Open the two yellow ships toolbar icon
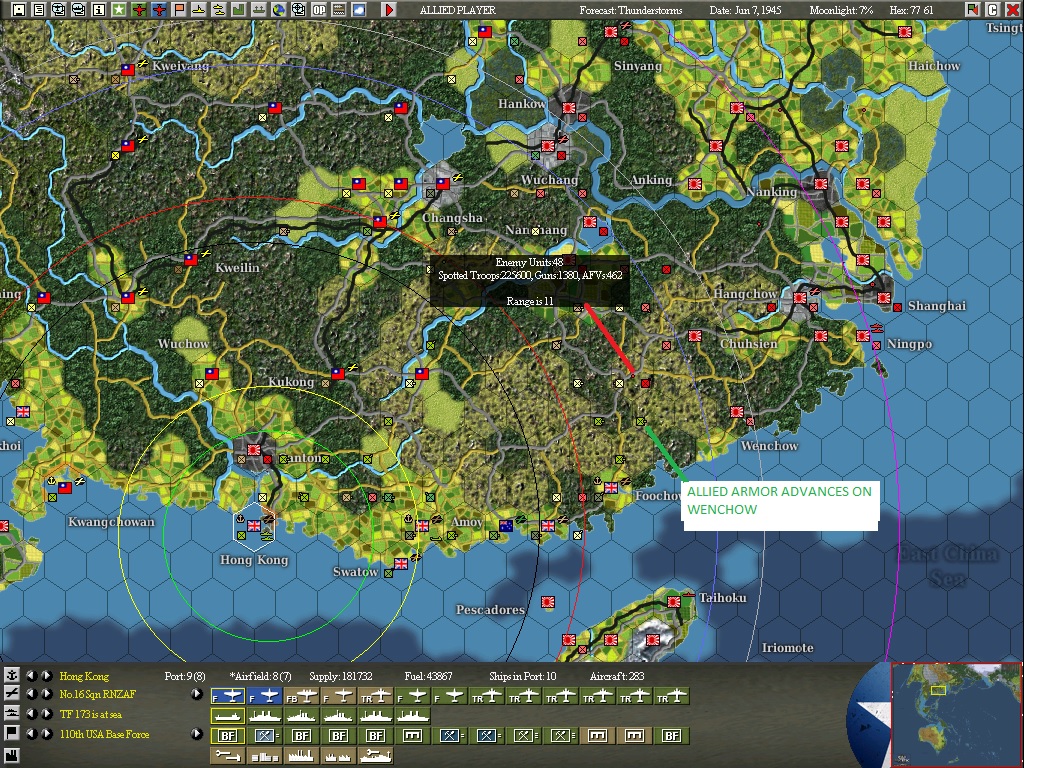Screen dimensions: 1038x768 218,10
